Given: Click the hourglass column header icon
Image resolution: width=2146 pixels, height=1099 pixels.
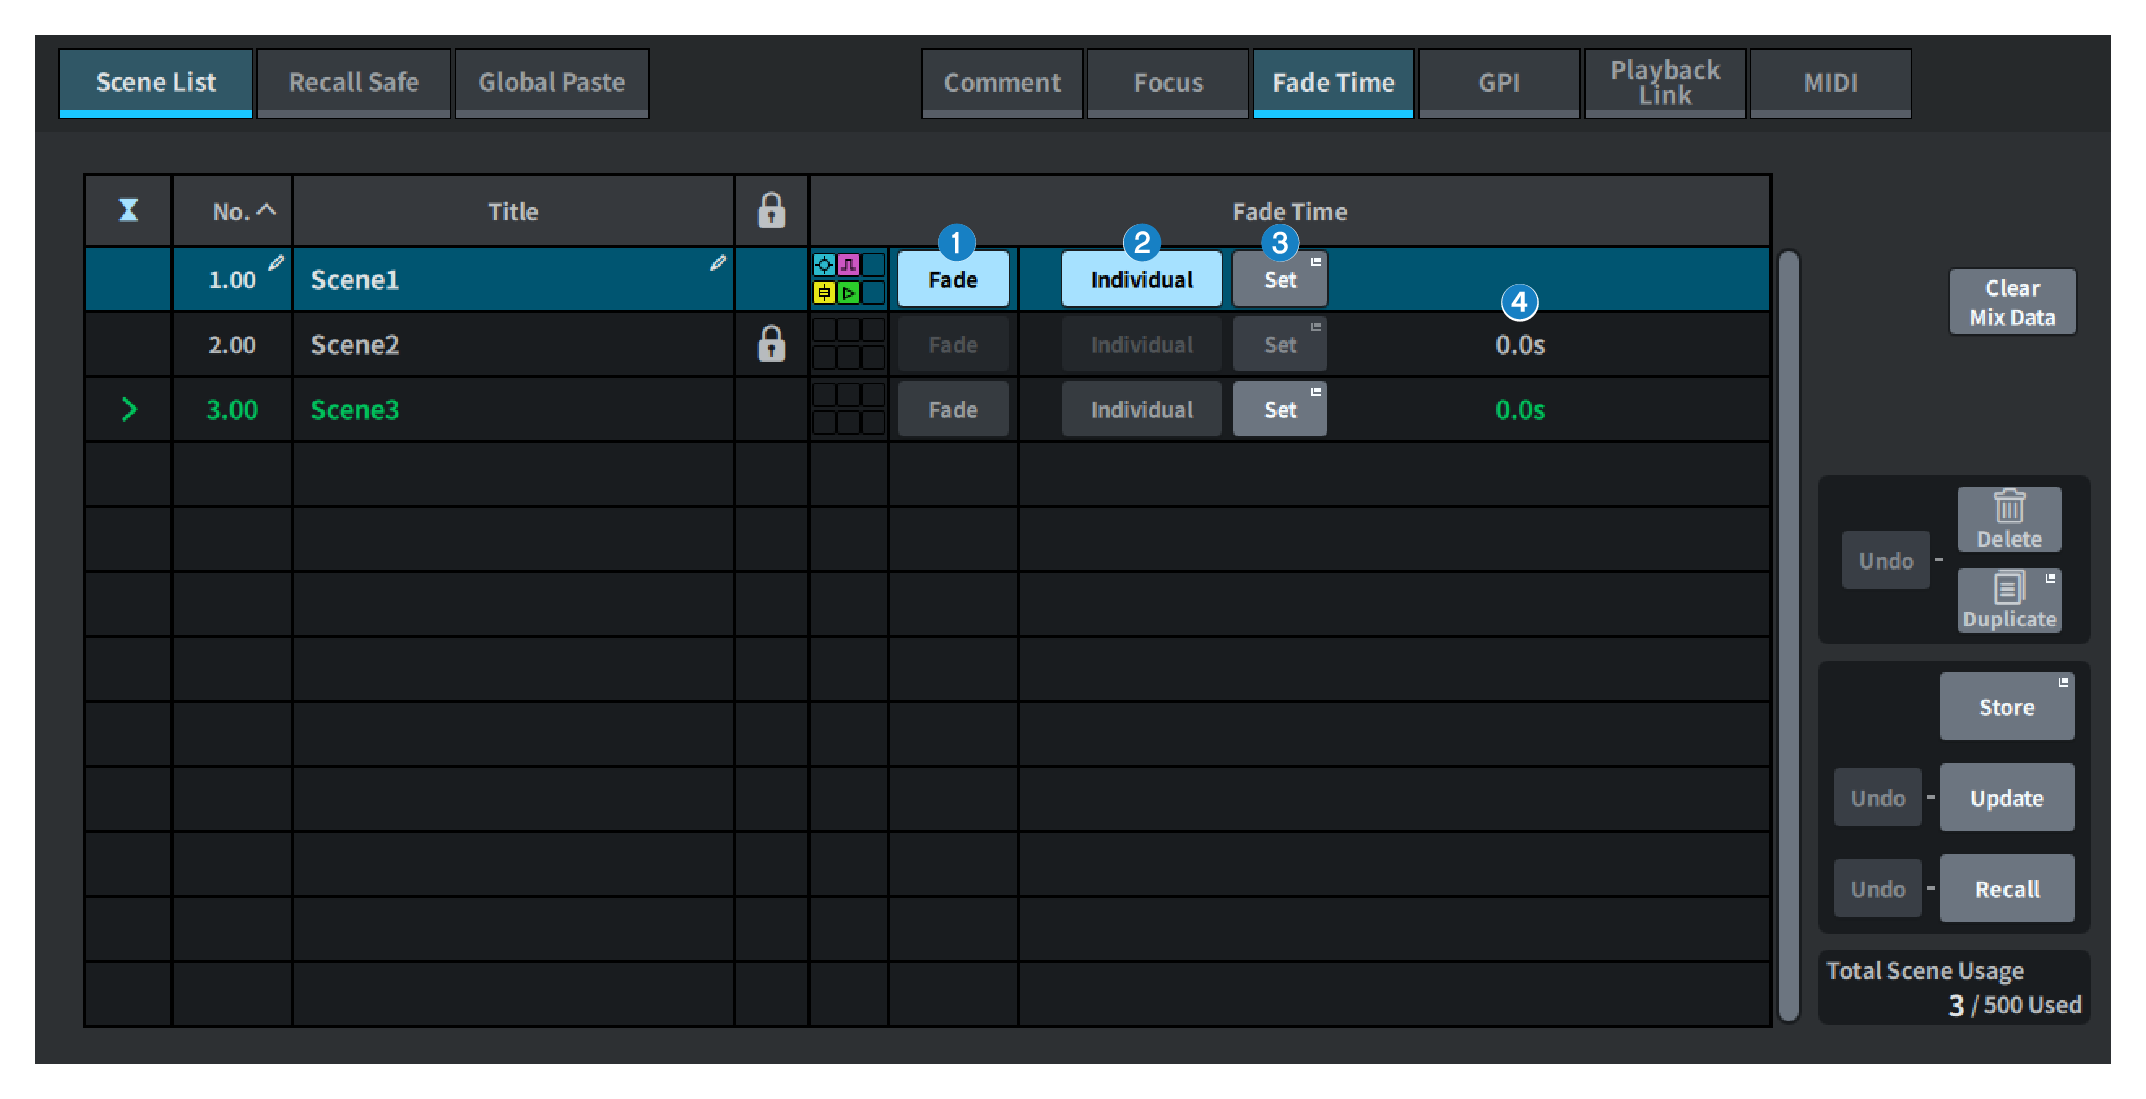Looking at the screenshot, I should pyautogui.click(x=129, y=211).
